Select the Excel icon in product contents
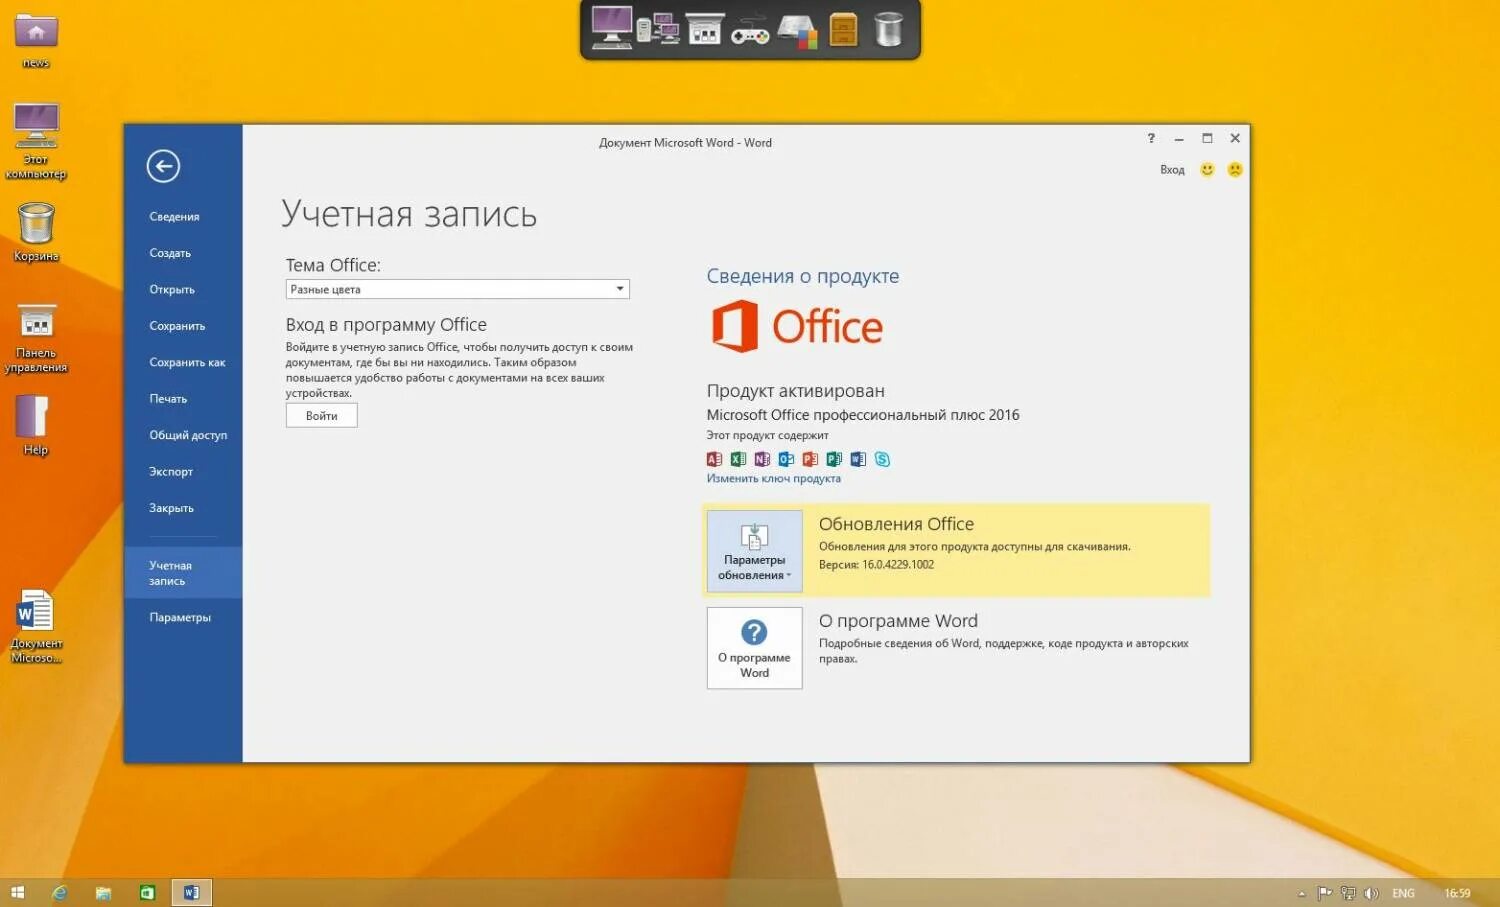The image size is (1500, 907). [x=737, y=459]
